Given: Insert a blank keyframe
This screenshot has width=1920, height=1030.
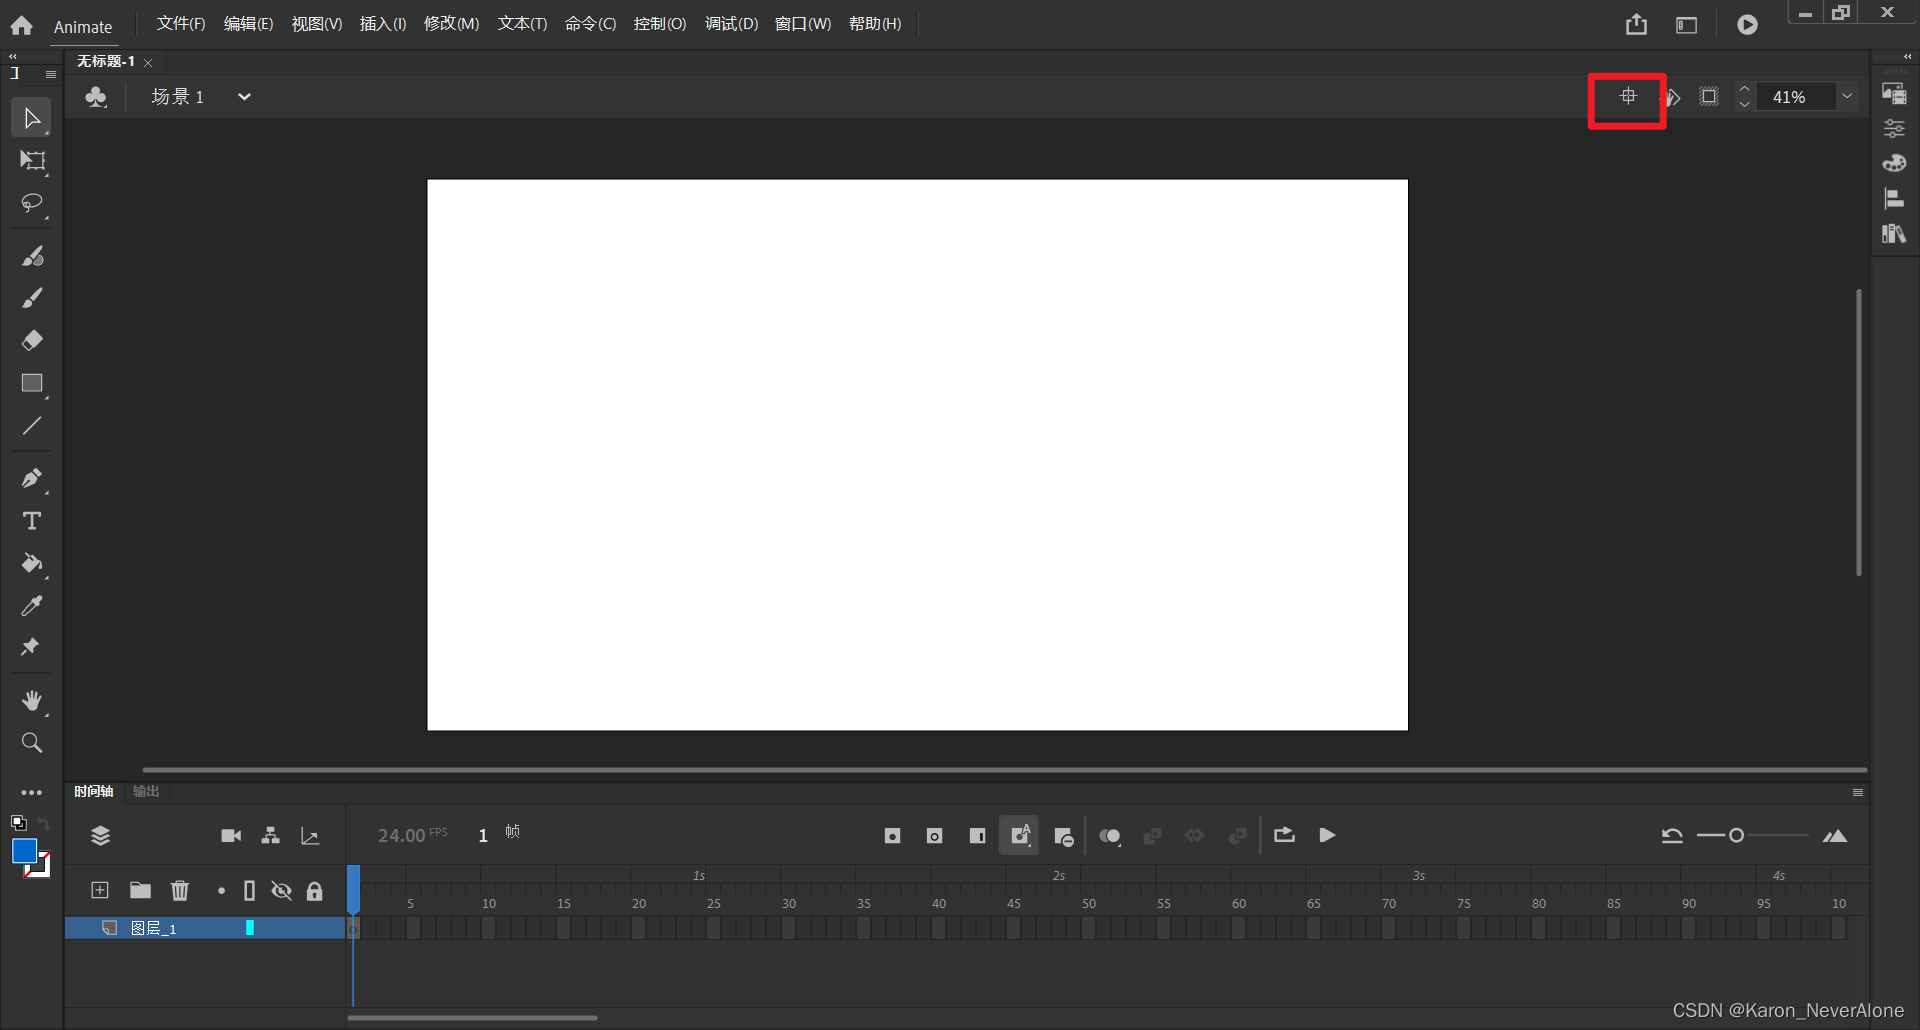Looking at the screenshot, I should tap(935, 836).
